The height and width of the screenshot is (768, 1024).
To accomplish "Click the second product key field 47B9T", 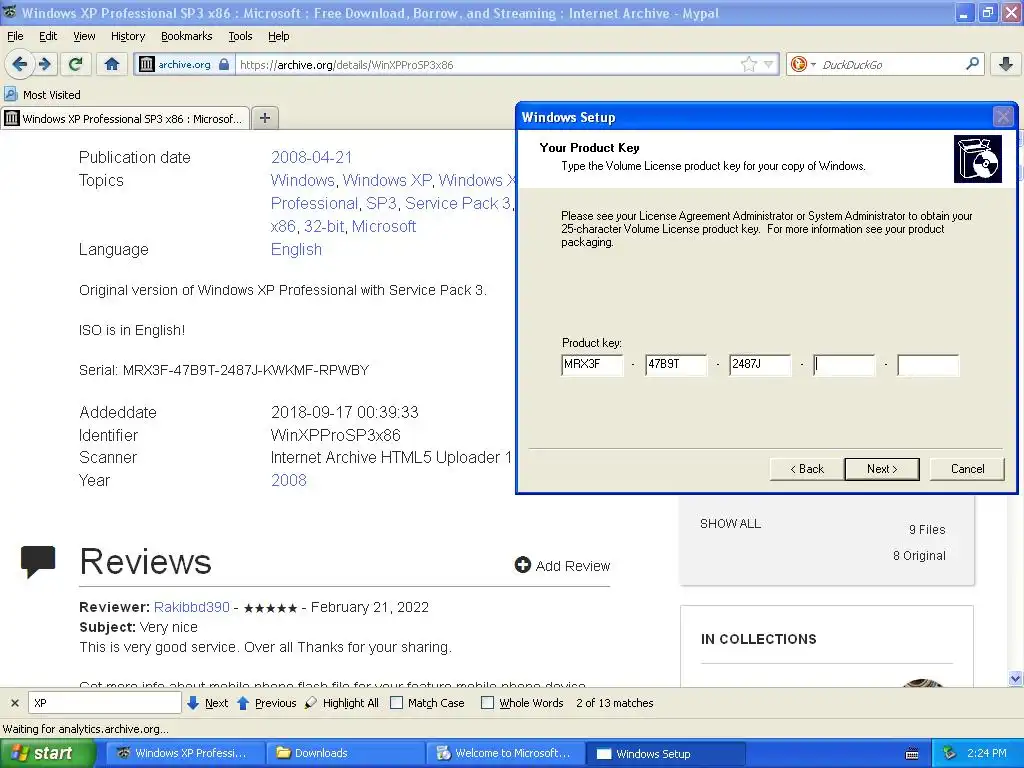I will tap(676, 364).
